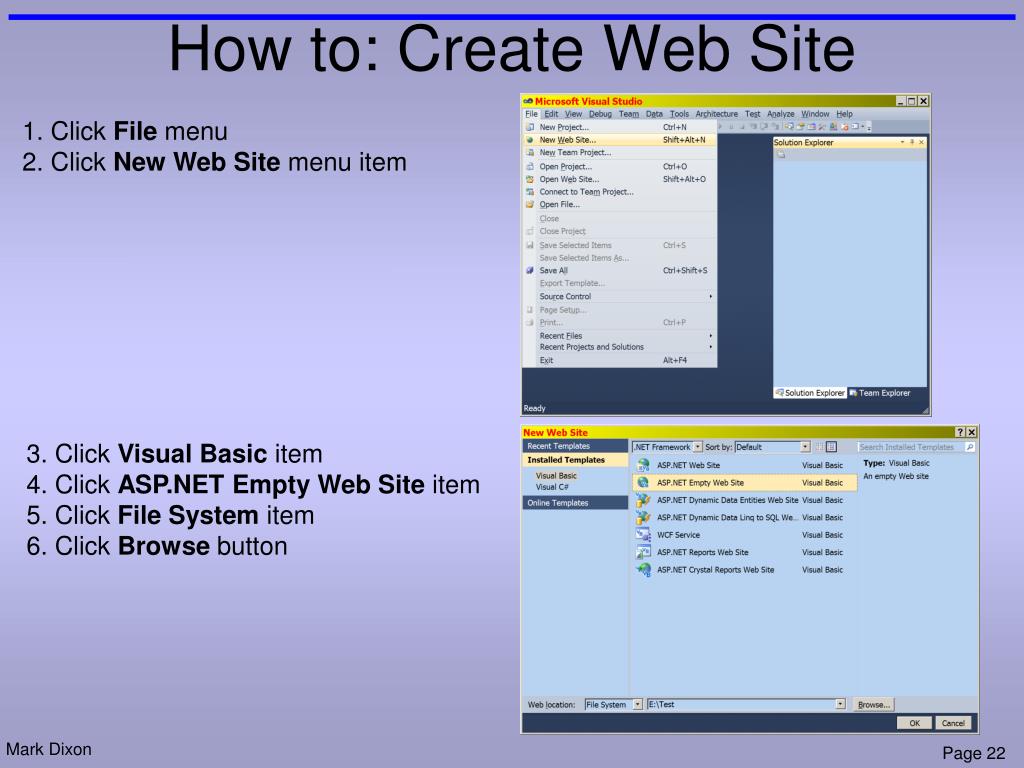The height and width of the screenshot is (768, 1024).
Task: Click the Connect to Team Project icon
Action: pos(530,192)
